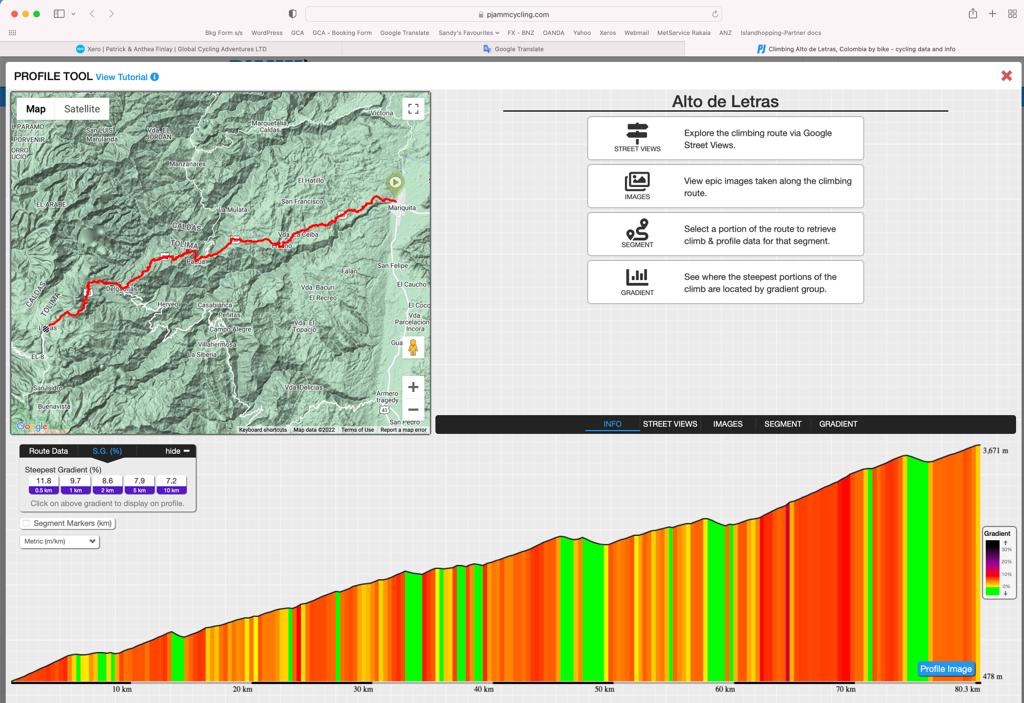Screen dimensions: 1024x703
Task: Select the GRADIENT tab in bar
Action: tap(838, 424)
